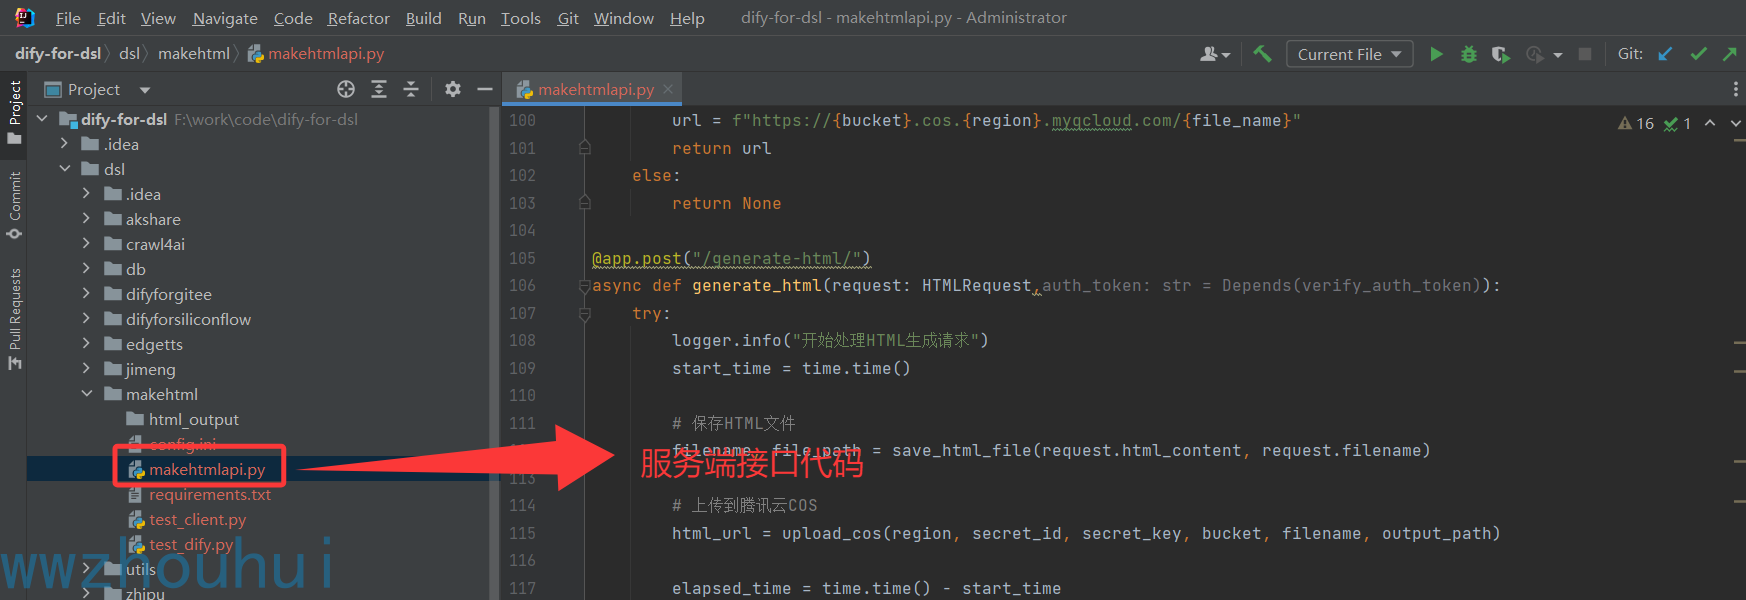Click the 16 warnings inspection indicator
This screenshot has width=1746, height=600.
pos(1636,123)
